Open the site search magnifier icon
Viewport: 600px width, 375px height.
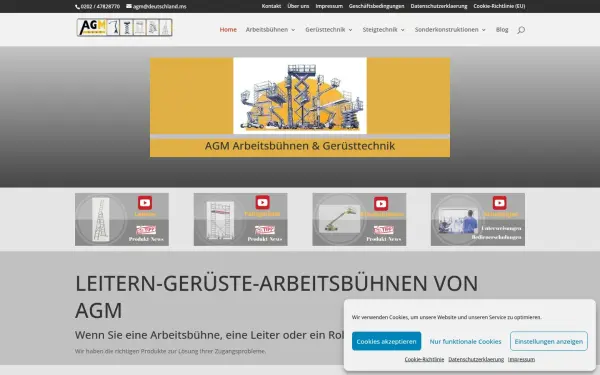(x=521, y=30)
